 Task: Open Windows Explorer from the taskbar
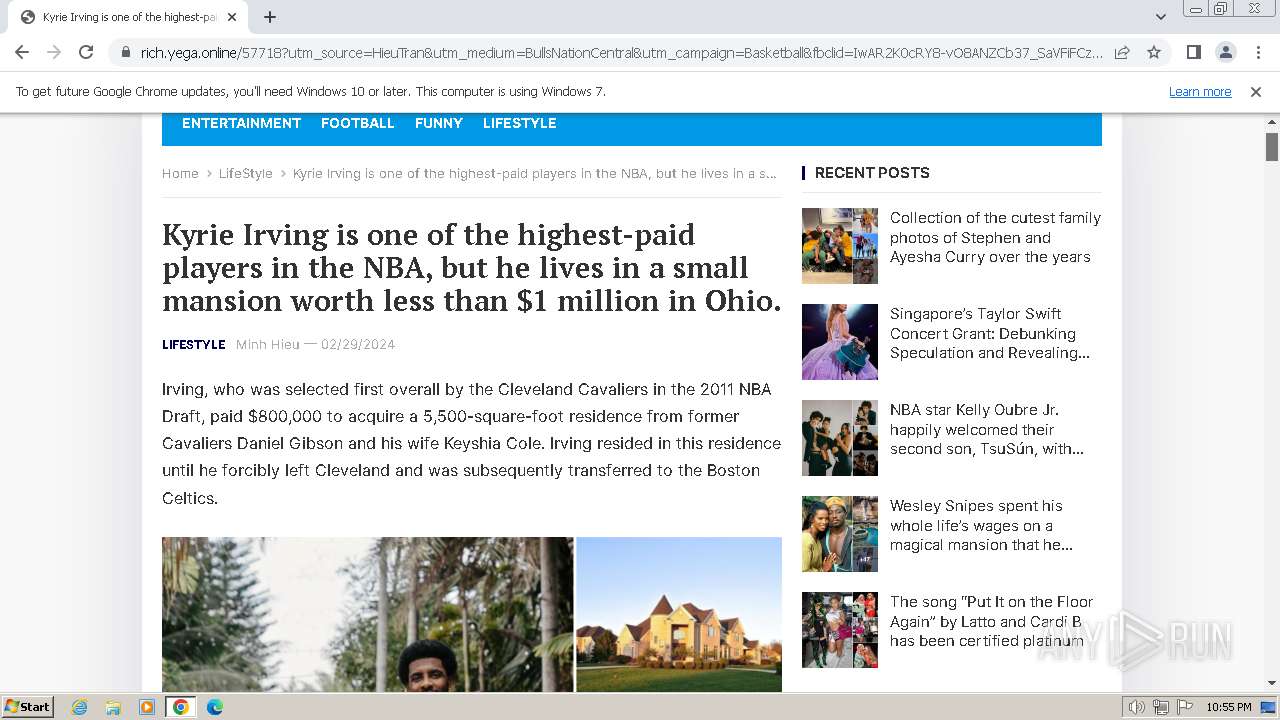(x=113, y=707)
